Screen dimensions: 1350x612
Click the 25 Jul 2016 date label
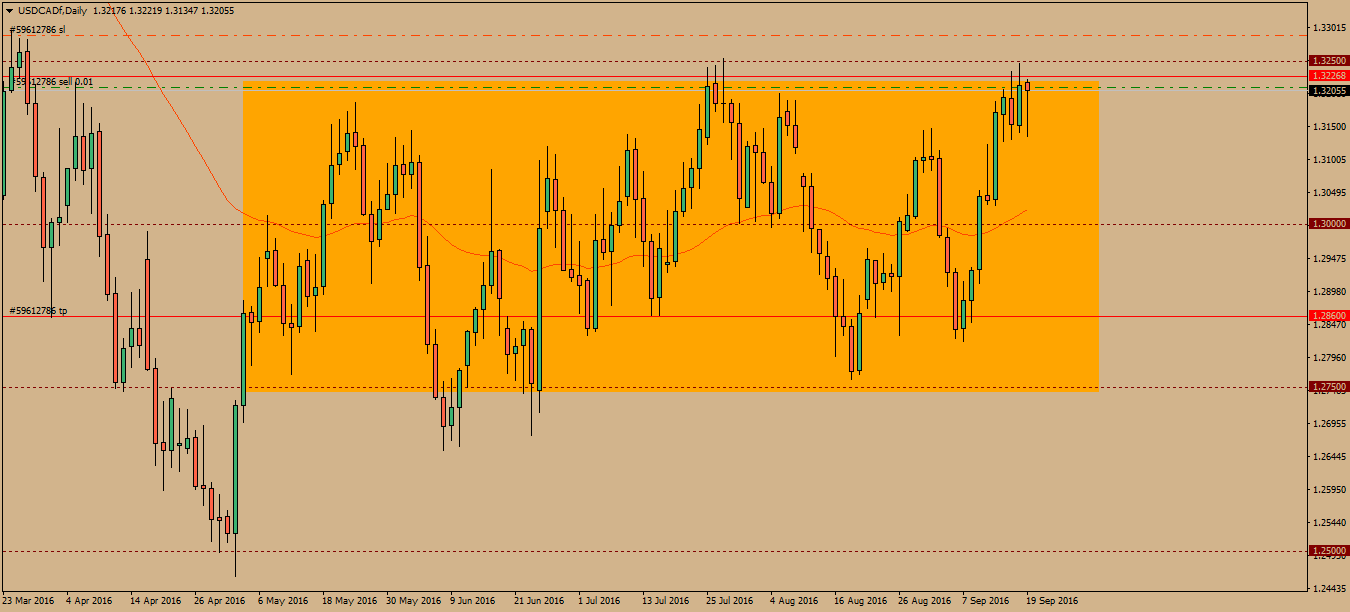tap(730, 601)
